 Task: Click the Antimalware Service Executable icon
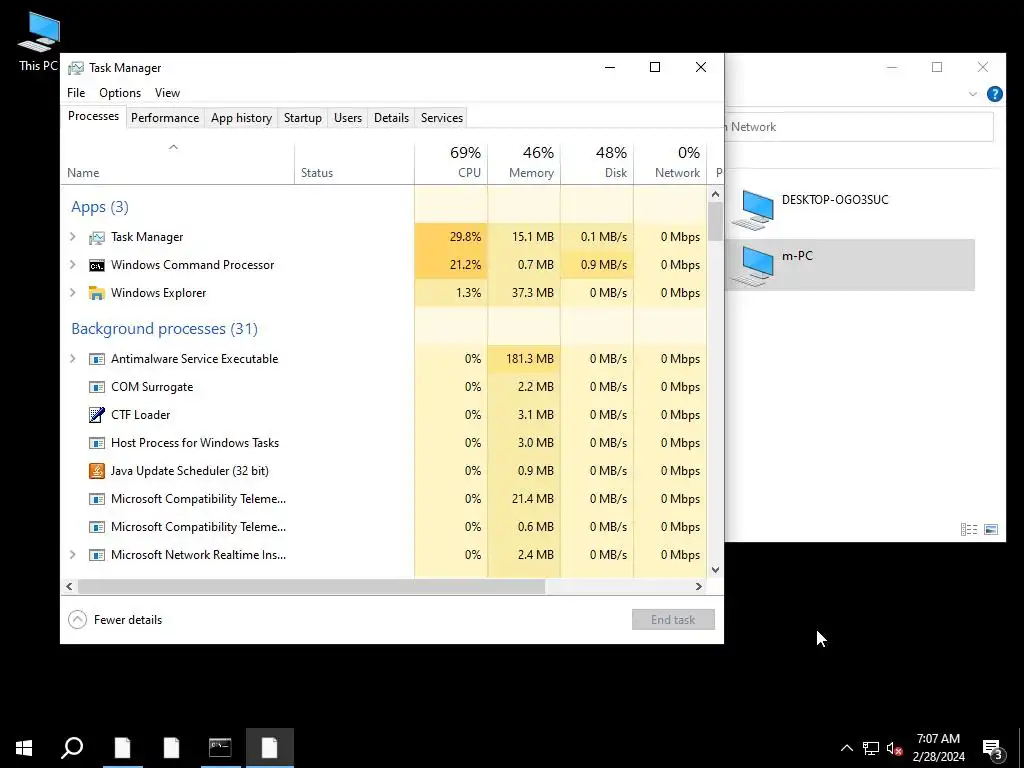(x=97, y=359)
